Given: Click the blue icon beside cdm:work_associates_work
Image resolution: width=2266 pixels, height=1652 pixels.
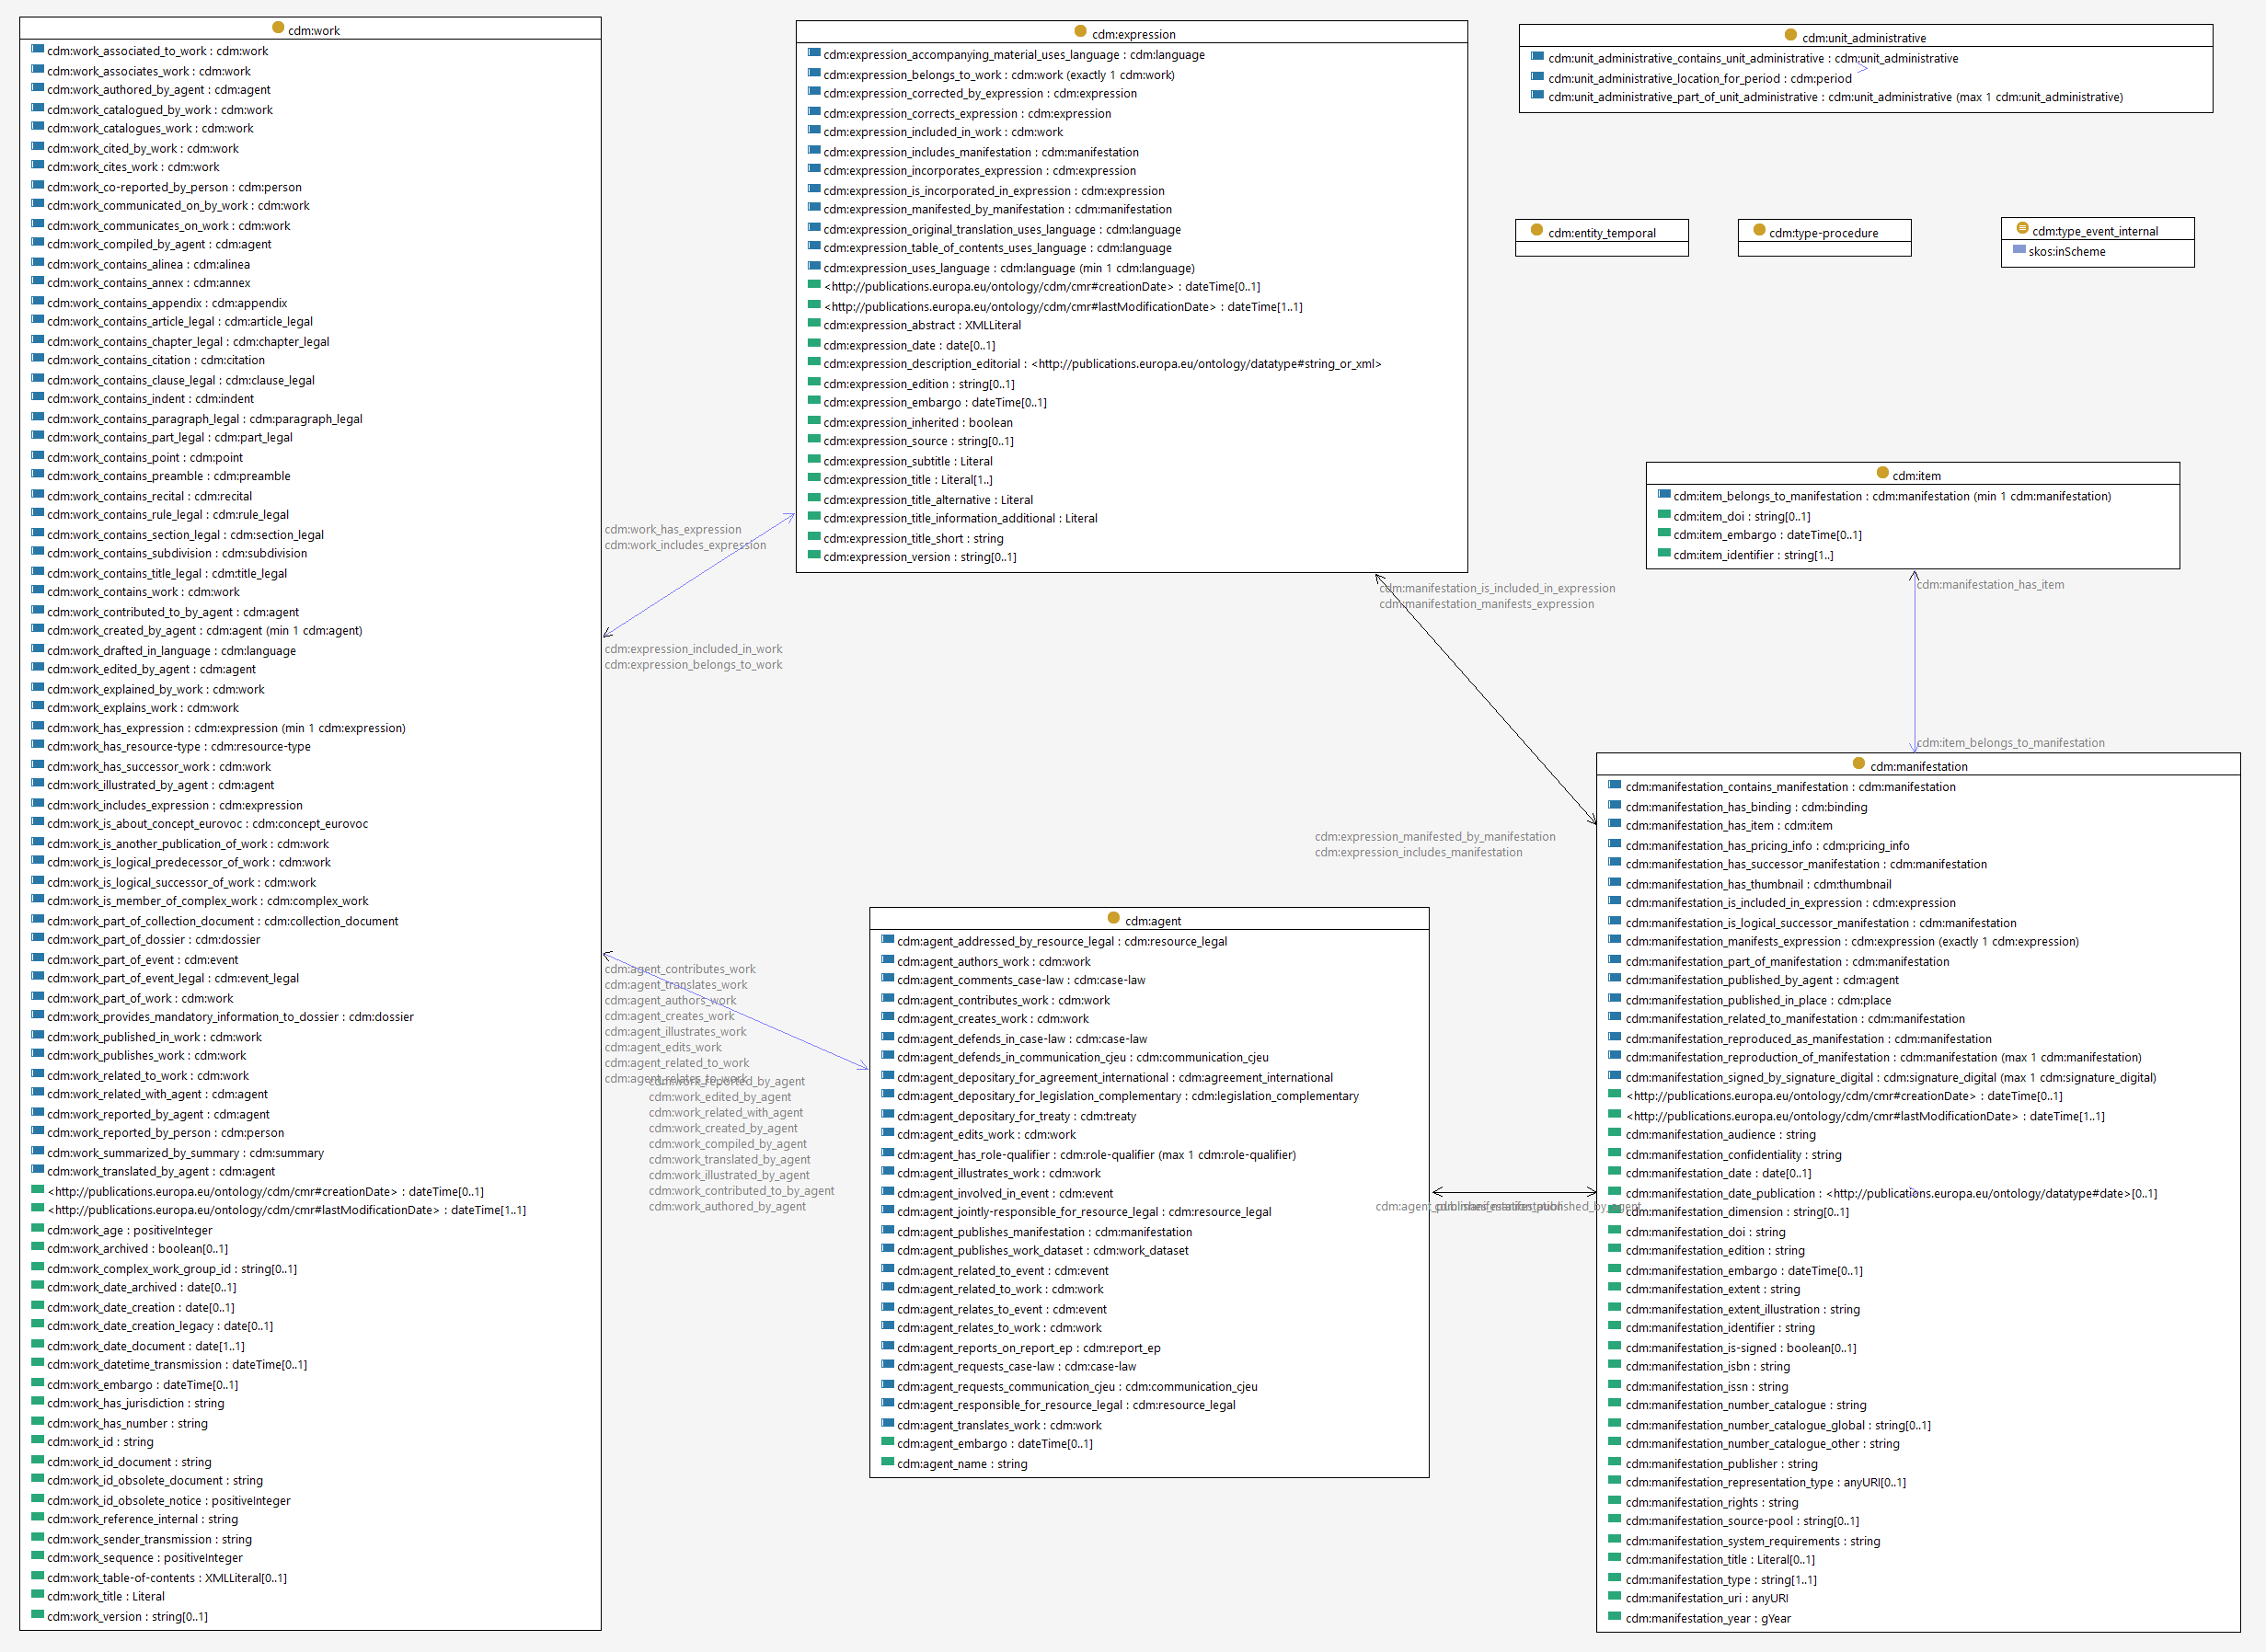Looking at the screenshot, I should (x=37, y=70).
